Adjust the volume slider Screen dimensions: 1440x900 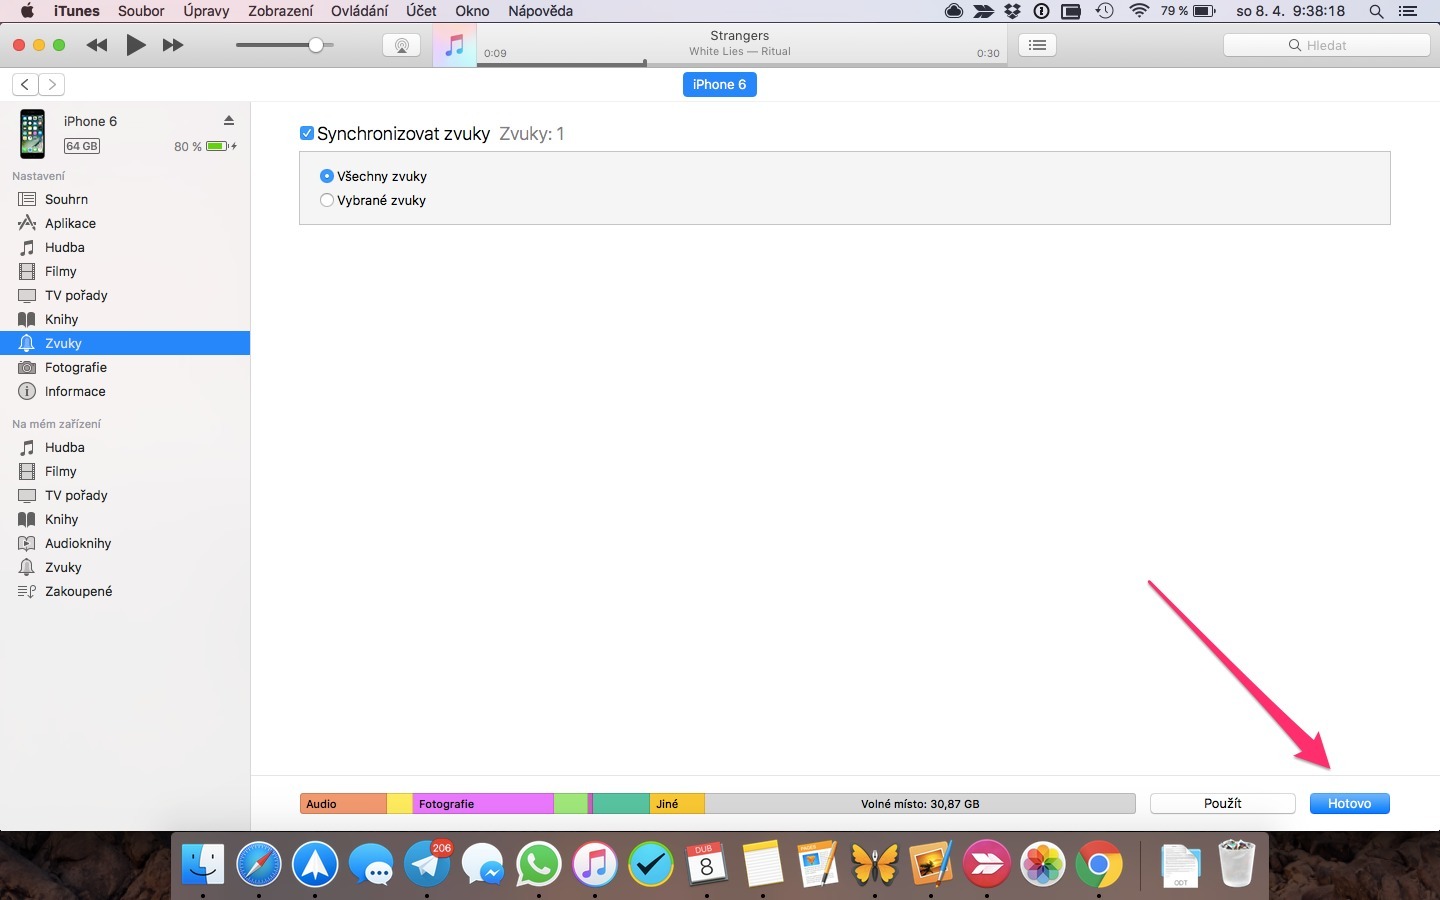tap(317, 45)
